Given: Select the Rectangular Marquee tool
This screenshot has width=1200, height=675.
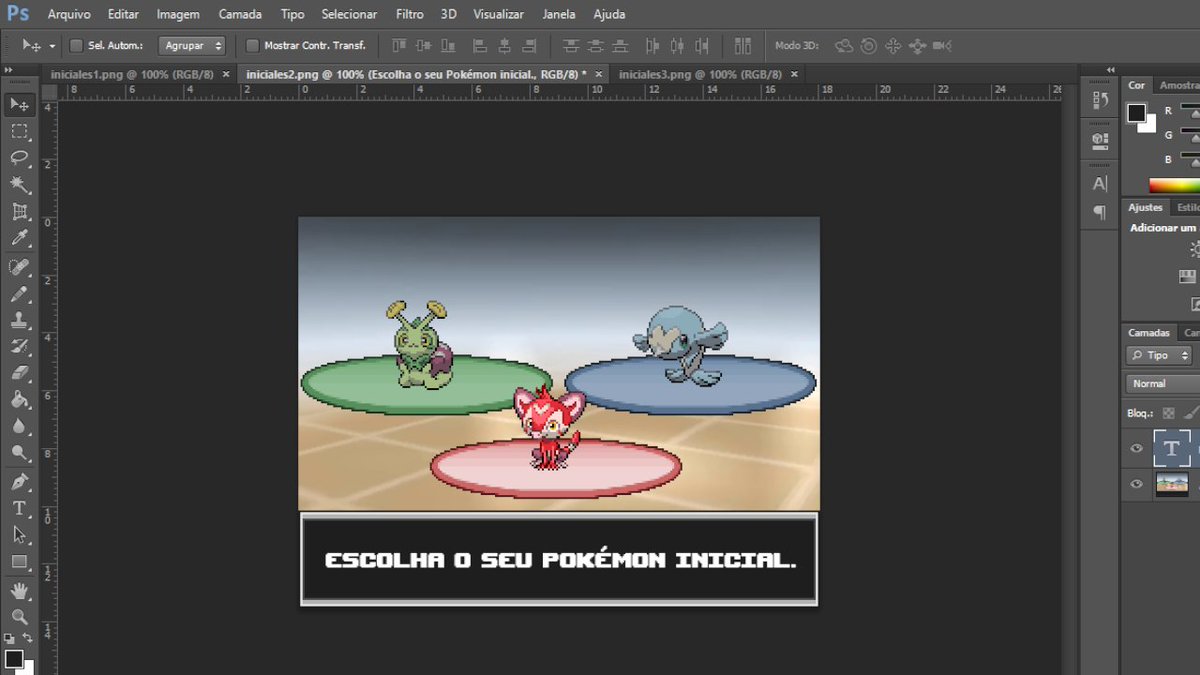Looking at the screenshot, I should tap(19, 131).
